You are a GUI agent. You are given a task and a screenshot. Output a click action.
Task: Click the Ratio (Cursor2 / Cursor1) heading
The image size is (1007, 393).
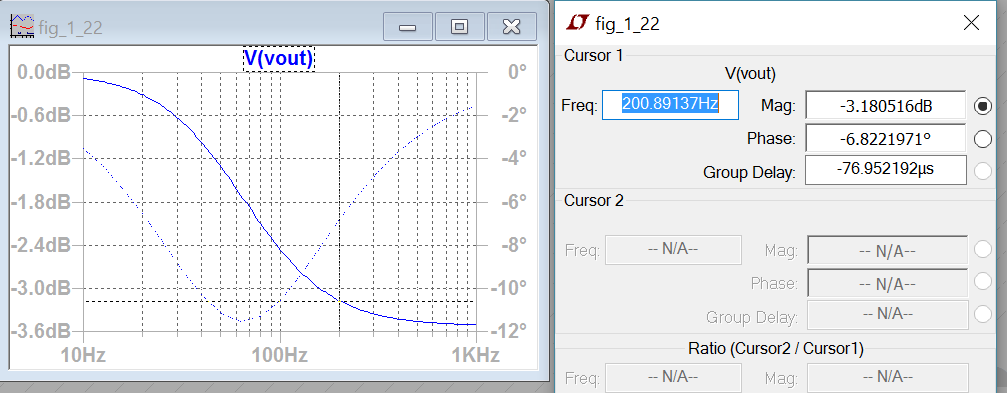click(776, 349)
